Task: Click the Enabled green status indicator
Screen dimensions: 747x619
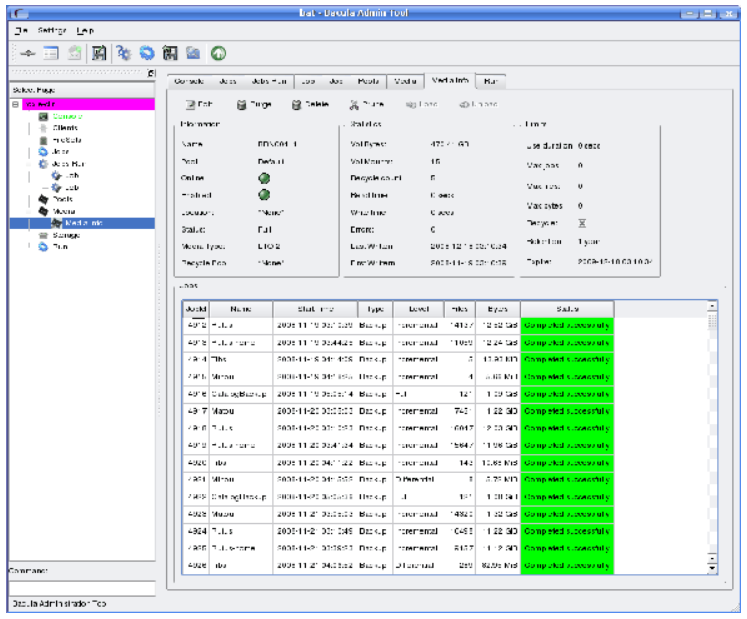Action: (265, 196)
